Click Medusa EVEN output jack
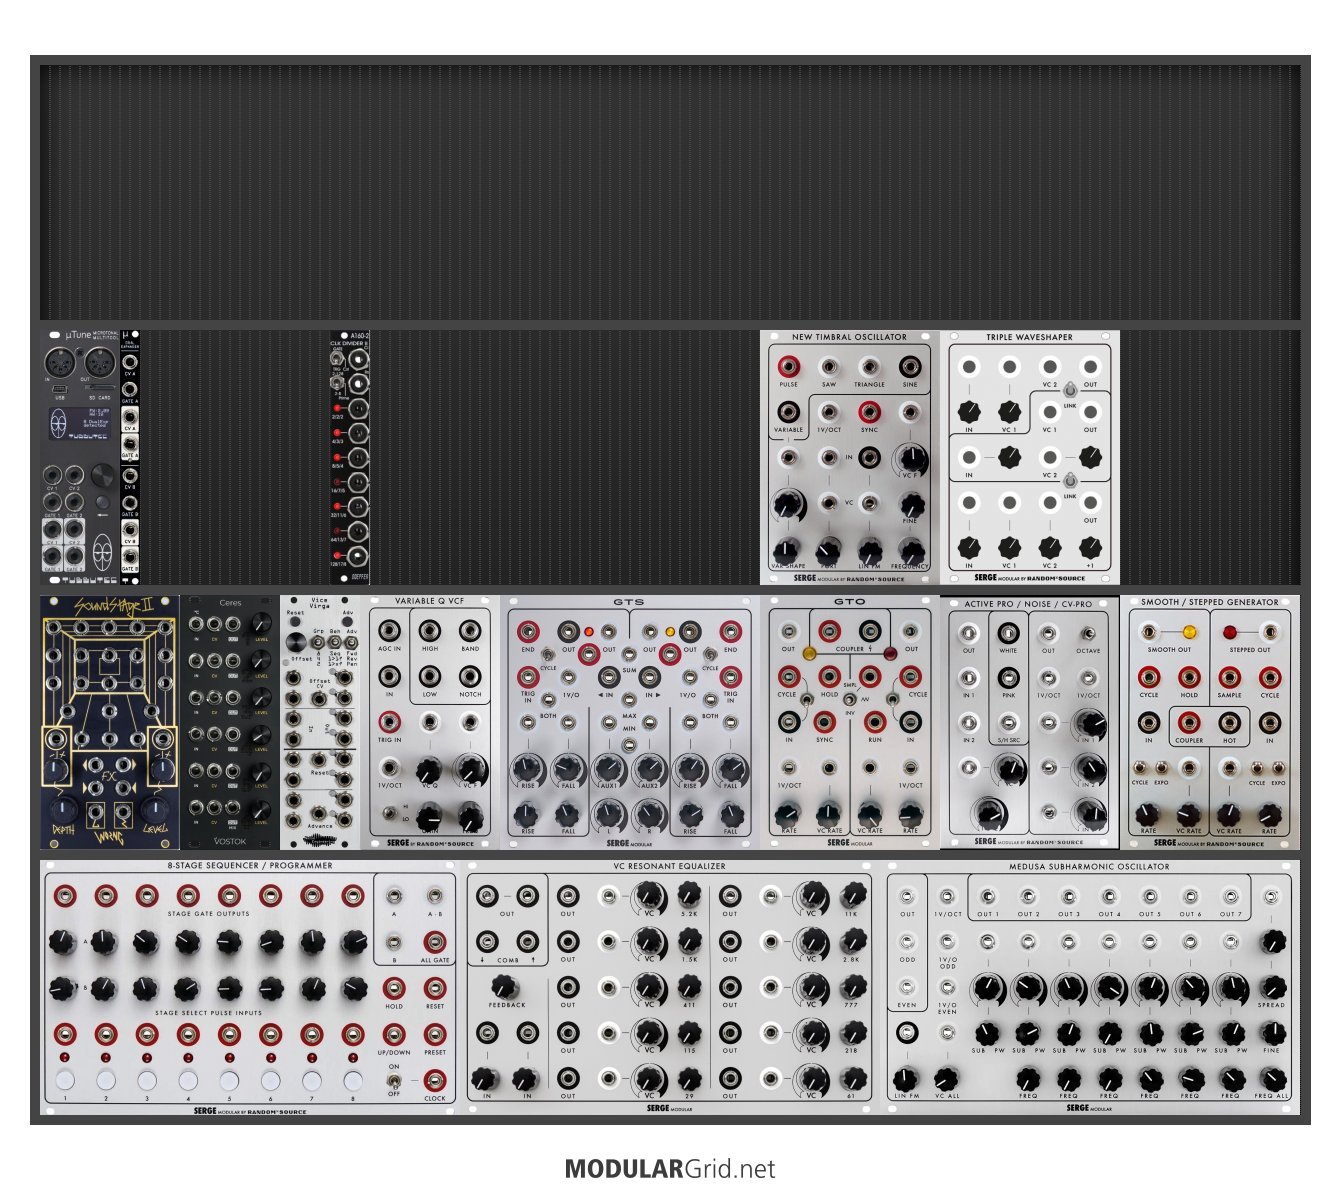1341x1190 pixels. pyautogui.click(x=907, y=988)
